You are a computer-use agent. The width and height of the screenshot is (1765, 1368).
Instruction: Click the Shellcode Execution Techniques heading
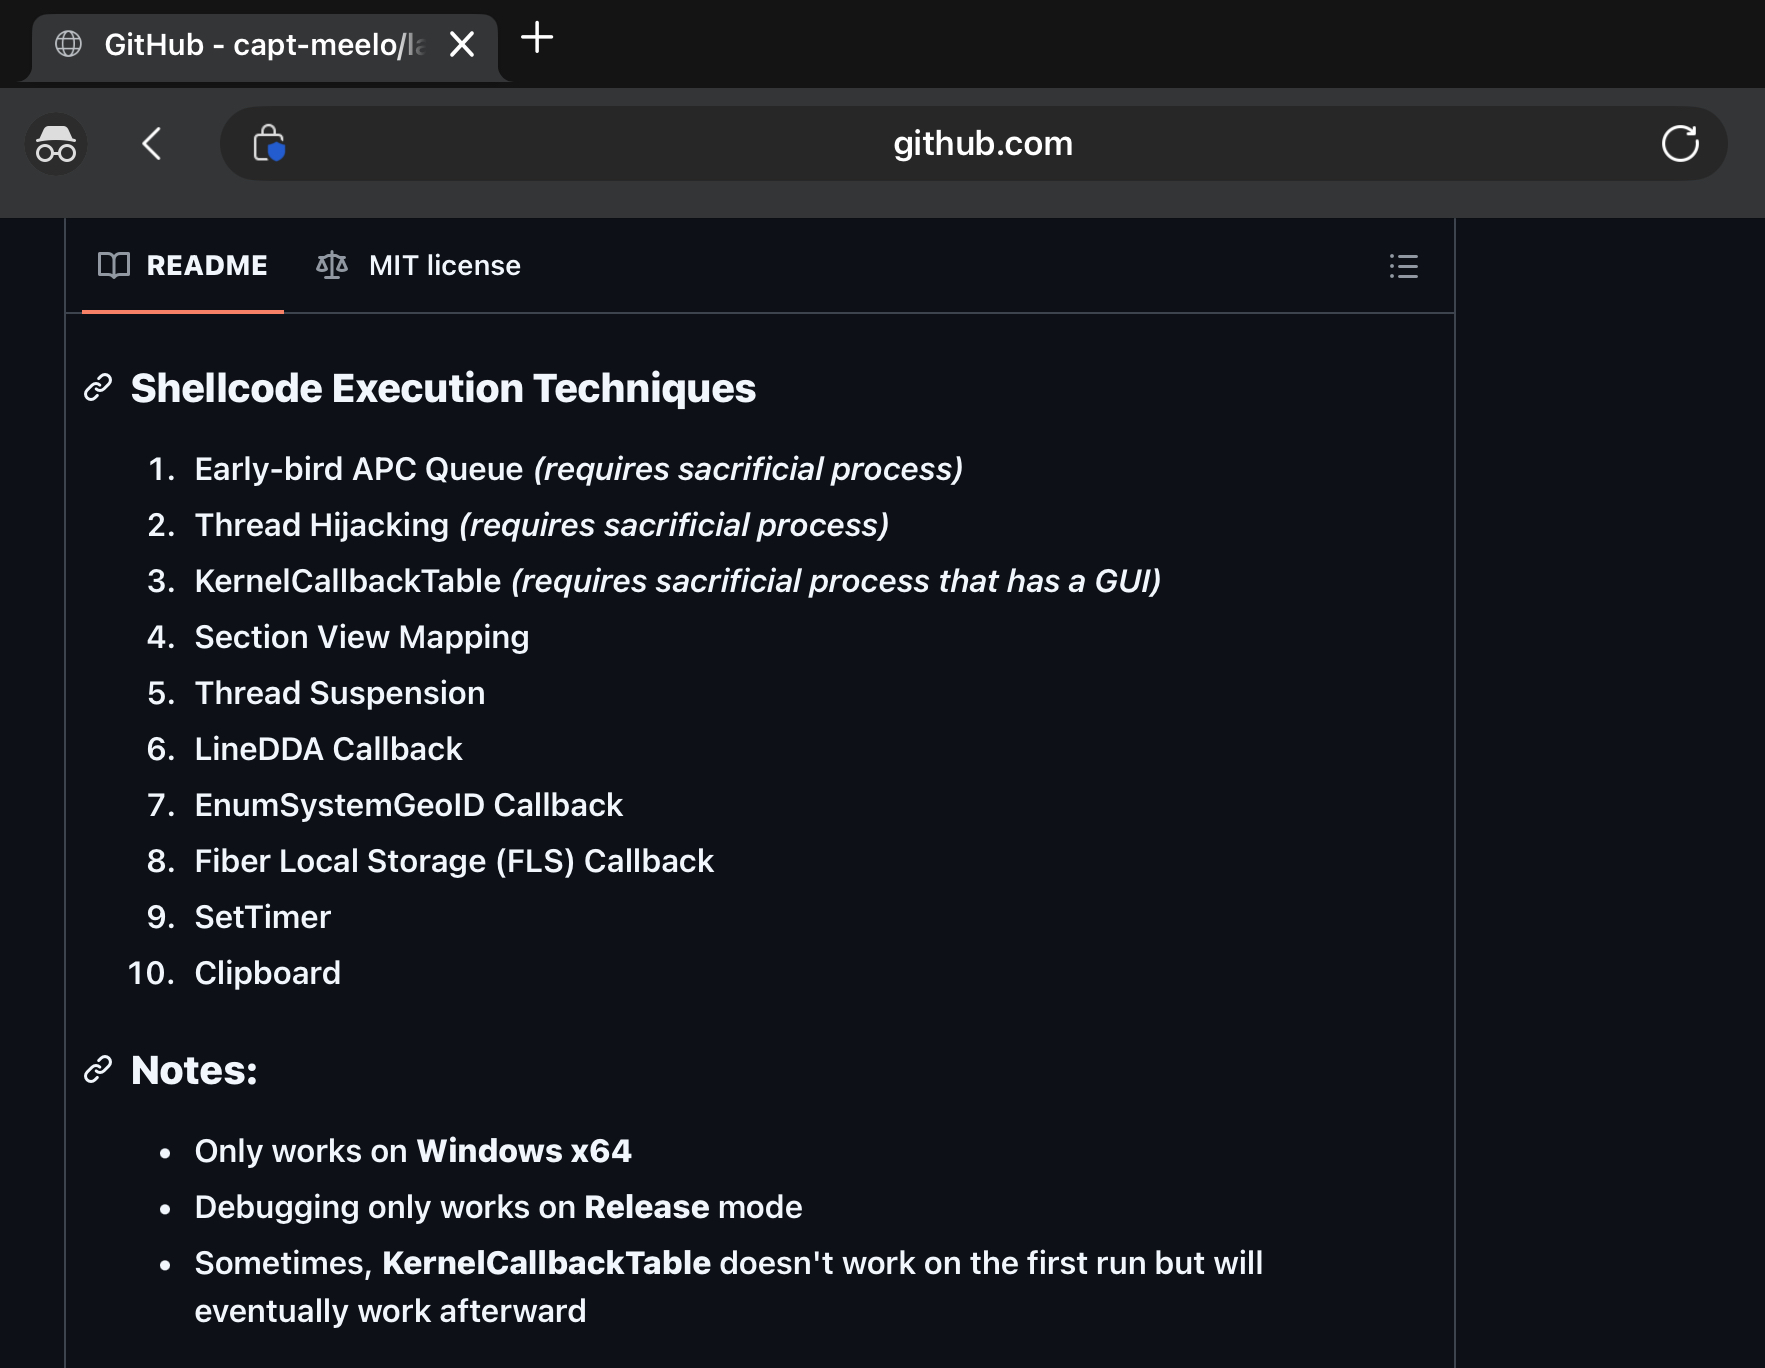tap(443, 388)
